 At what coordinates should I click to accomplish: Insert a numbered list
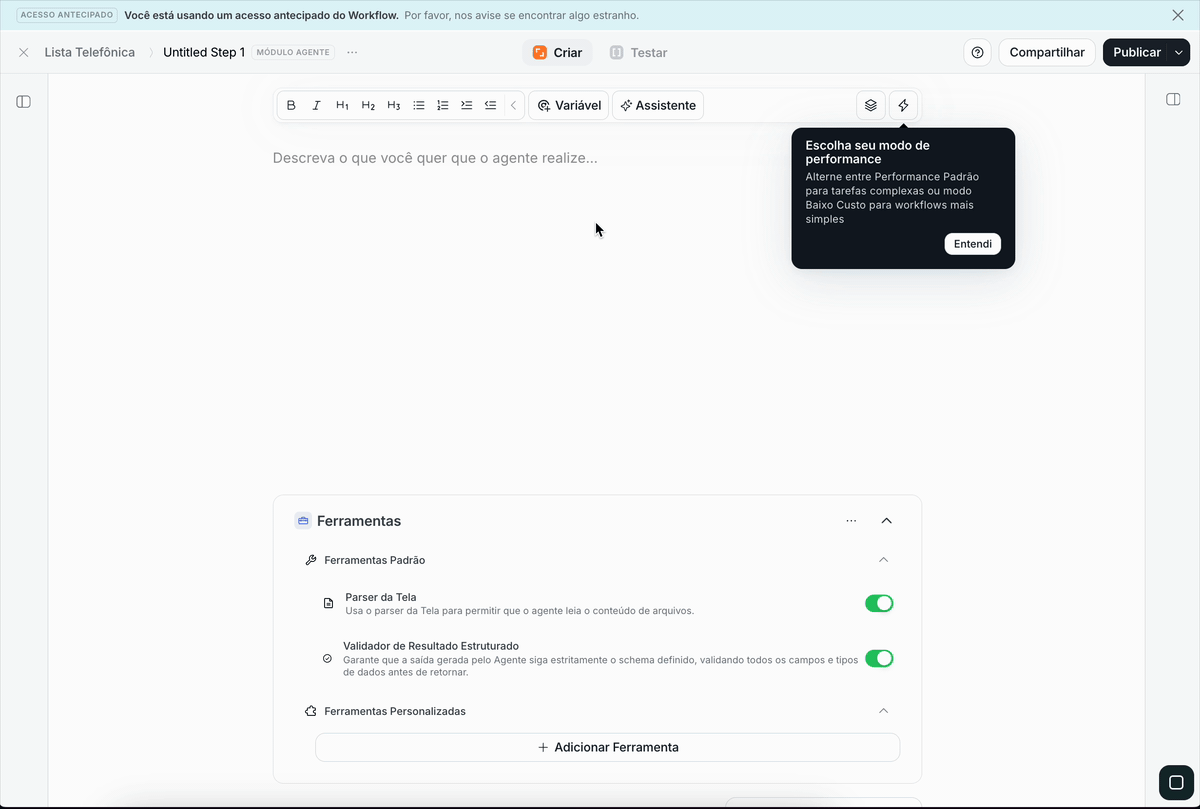coord(443,105)
